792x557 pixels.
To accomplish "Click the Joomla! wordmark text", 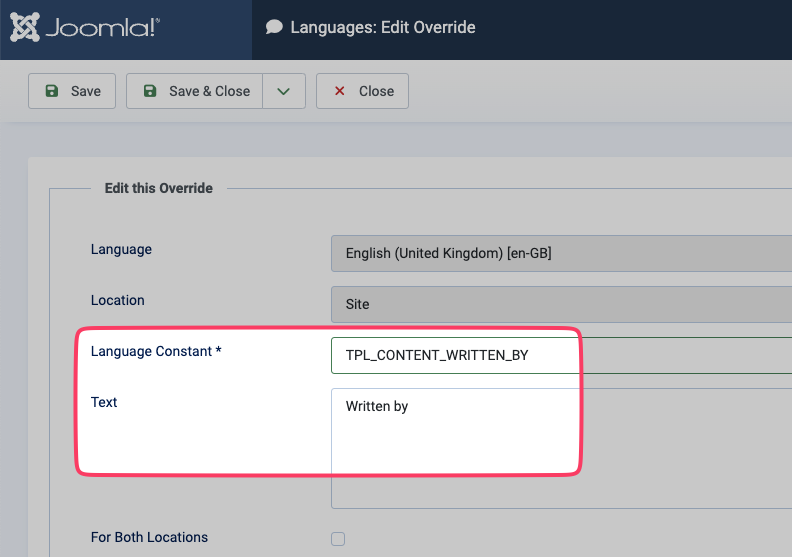I will coord(100,28).
